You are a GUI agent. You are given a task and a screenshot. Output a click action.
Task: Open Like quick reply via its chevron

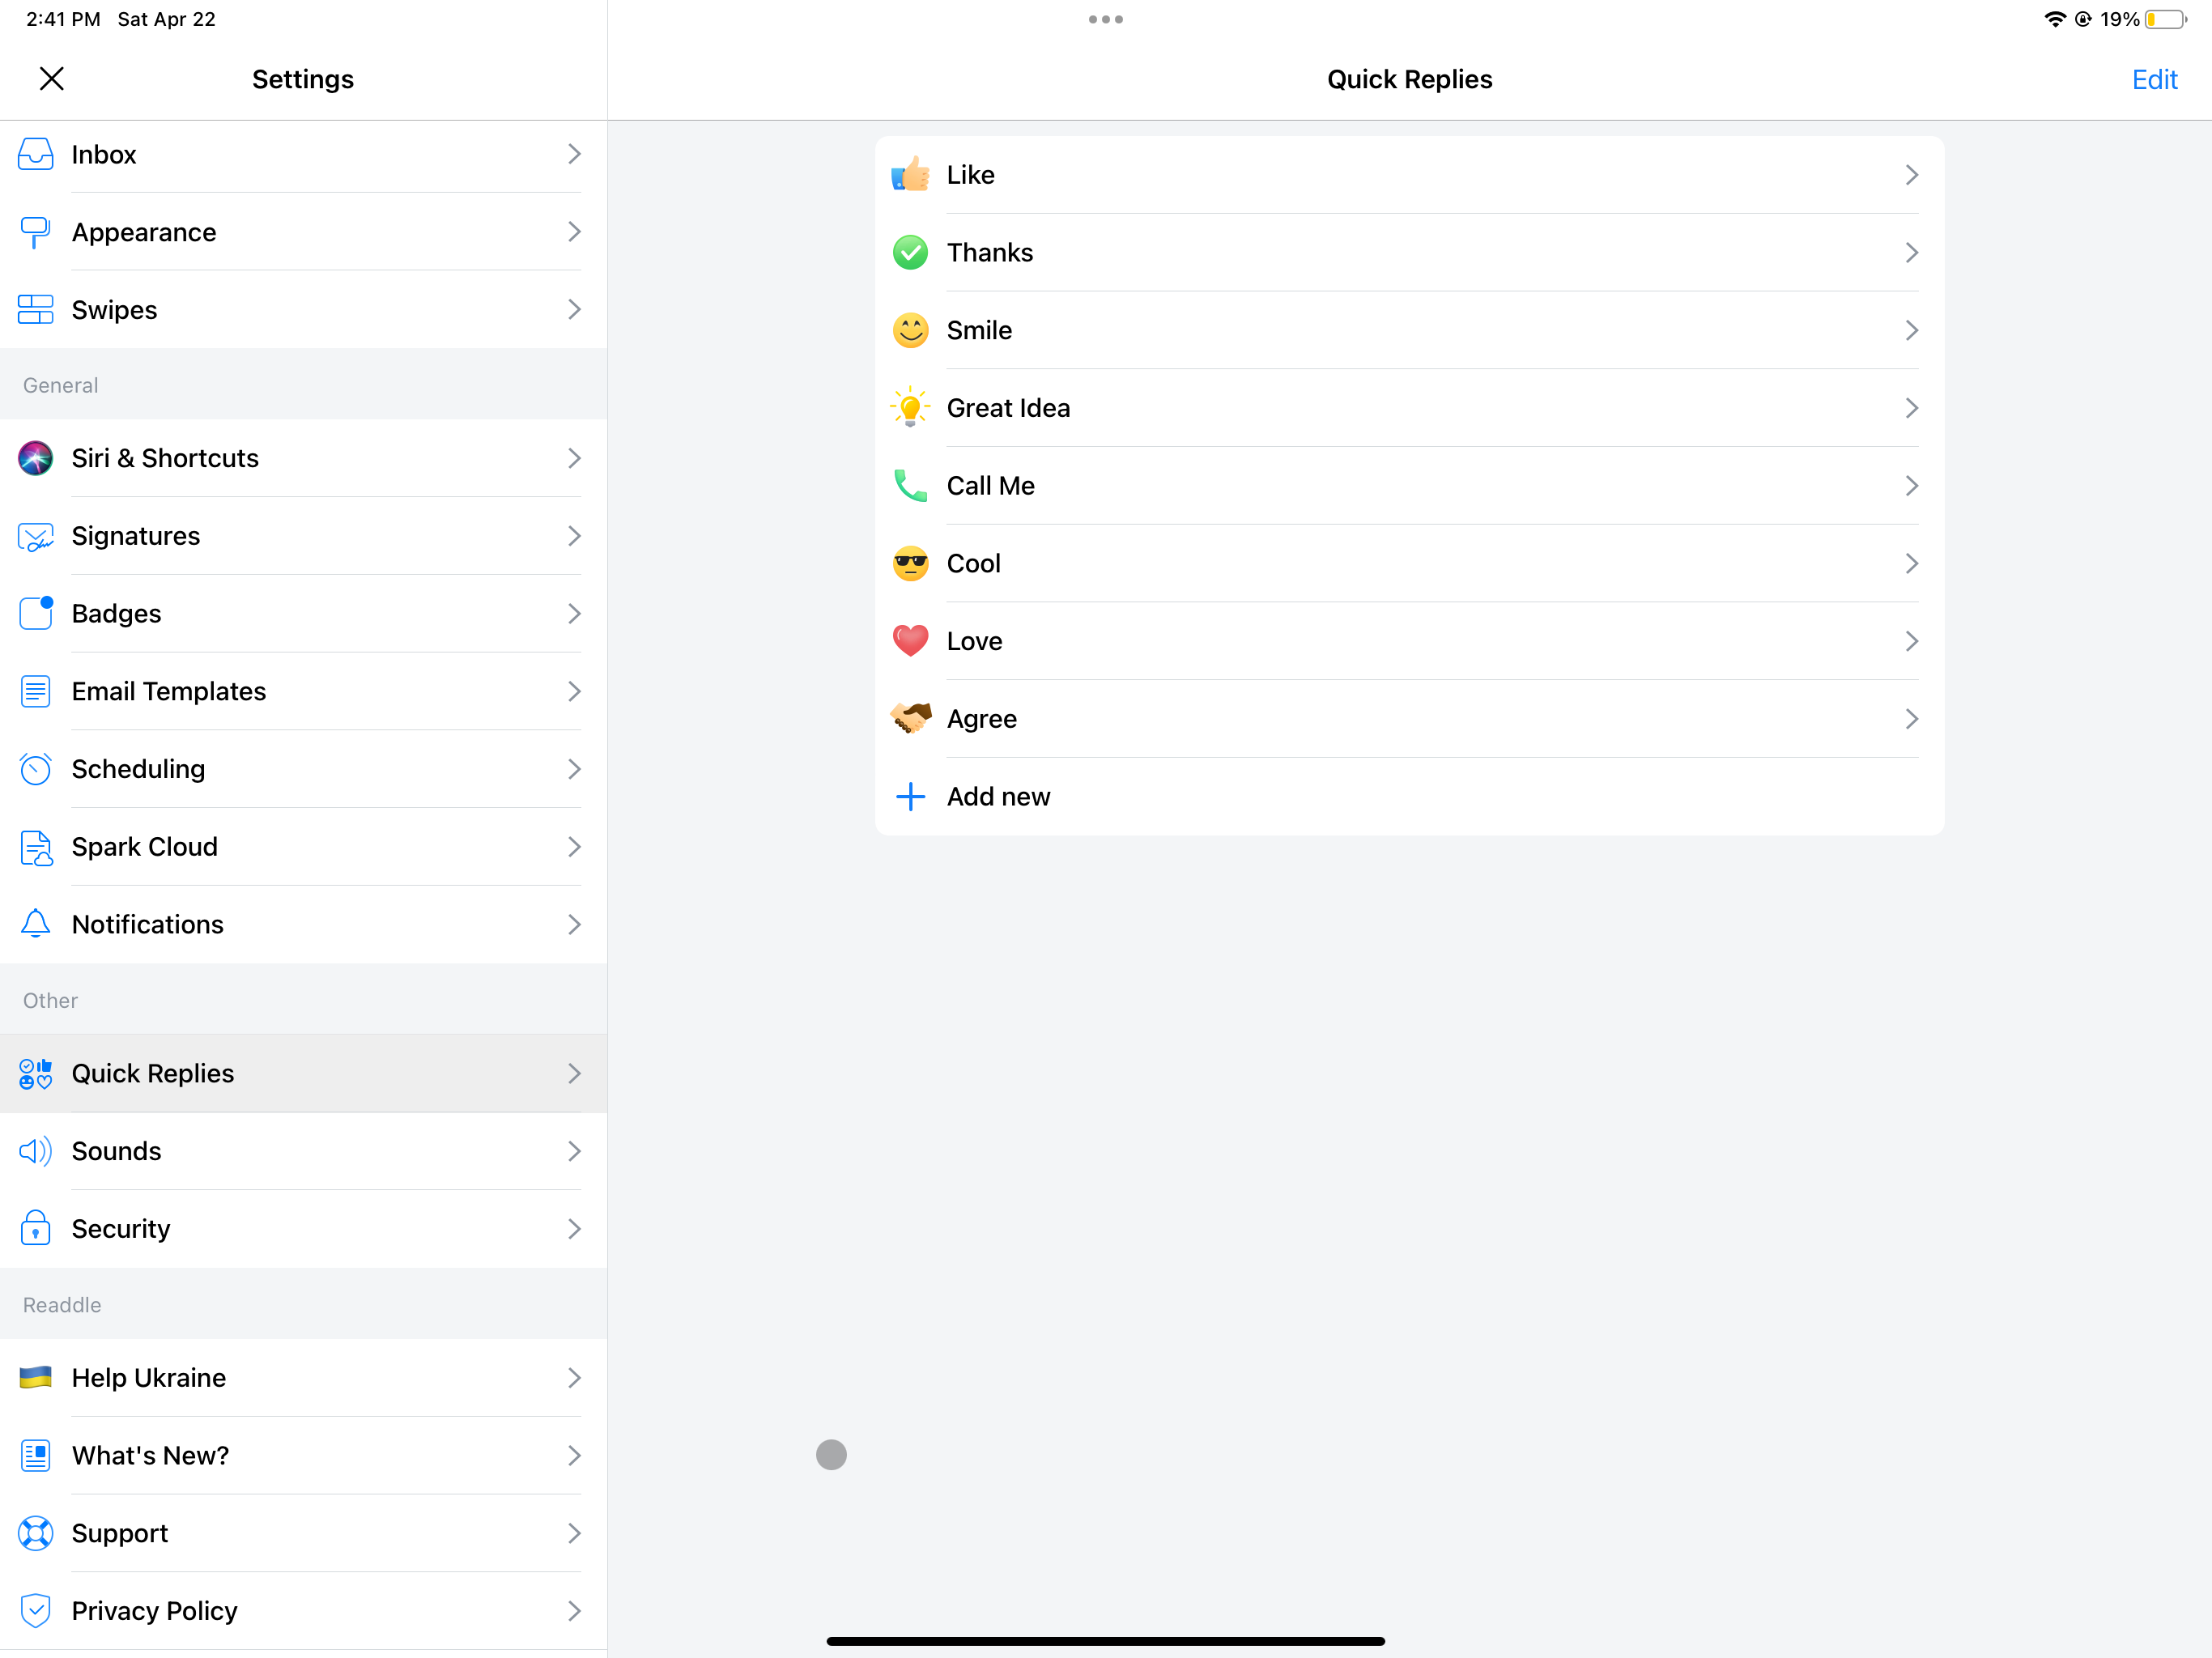[1911, 175]
